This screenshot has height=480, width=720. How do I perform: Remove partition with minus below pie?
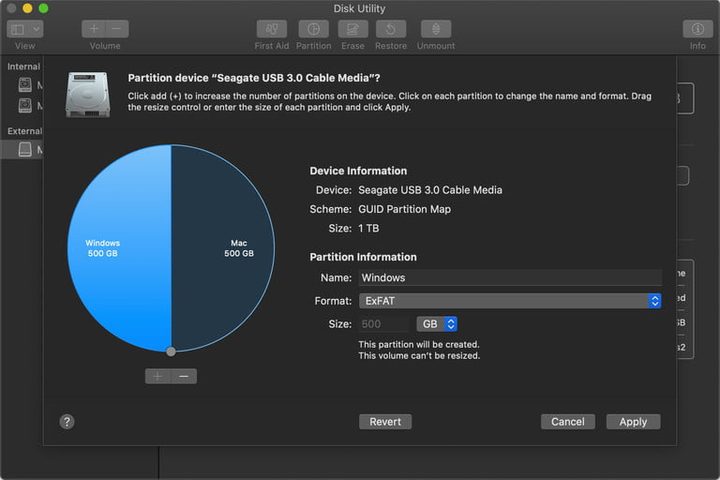pyautogui.click(x=183, y=376)
